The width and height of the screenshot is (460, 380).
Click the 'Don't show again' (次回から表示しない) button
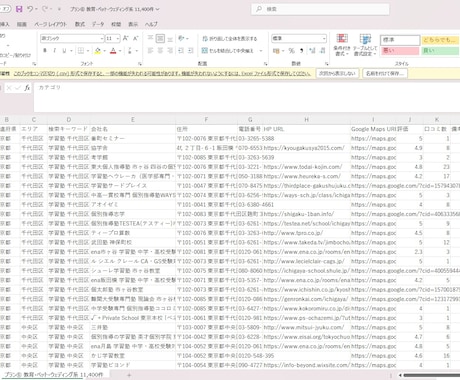tap(337, 73)
